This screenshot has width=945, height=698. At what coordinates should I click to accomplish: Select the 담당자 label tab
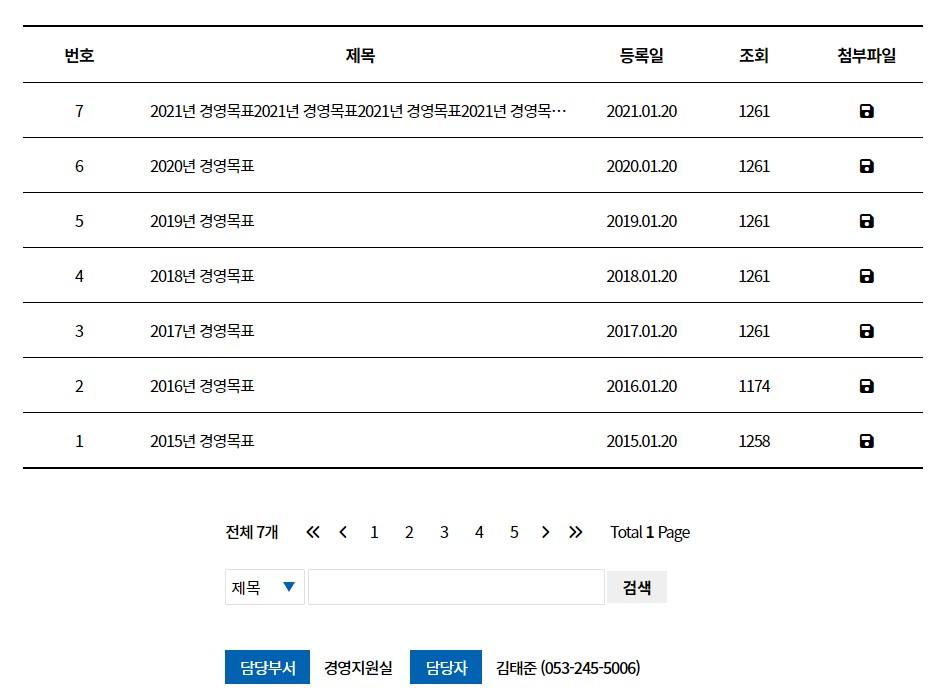click(x=446, y=667)
